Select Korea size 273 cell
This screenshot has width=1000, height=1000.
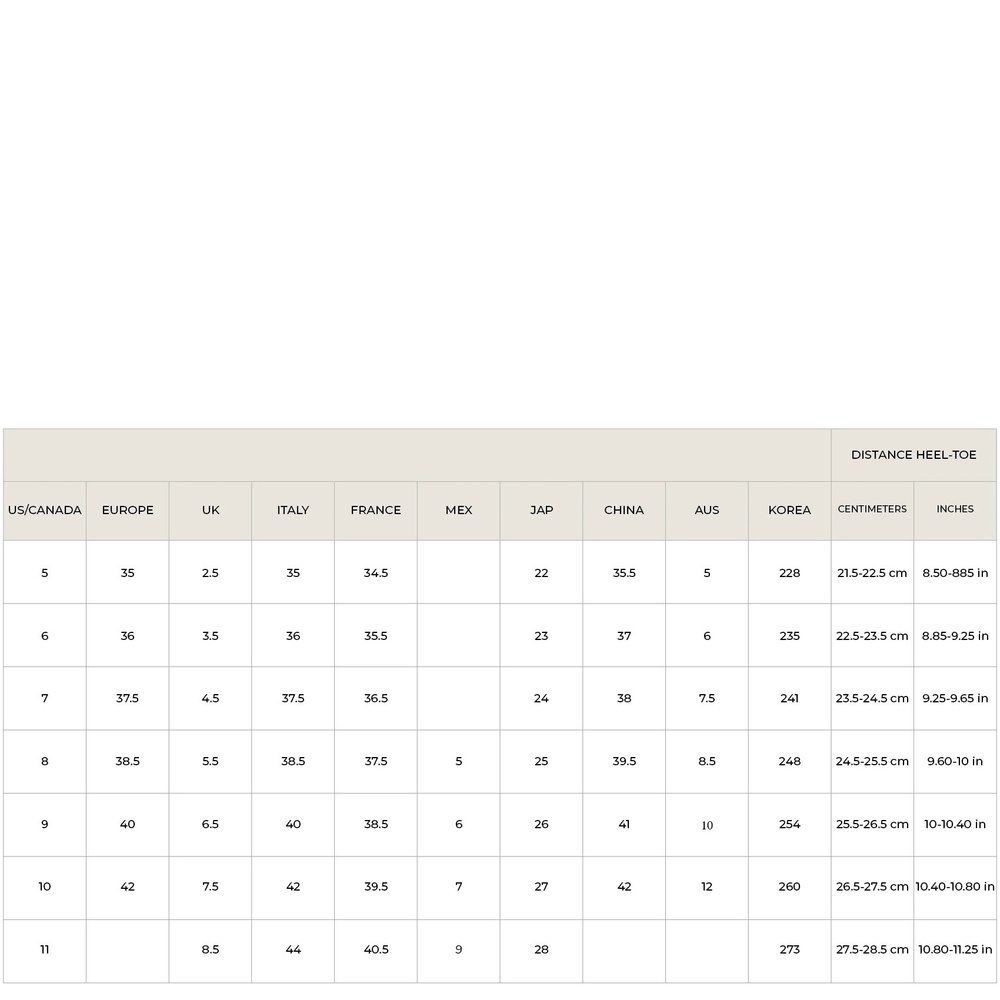click(790, 950)
